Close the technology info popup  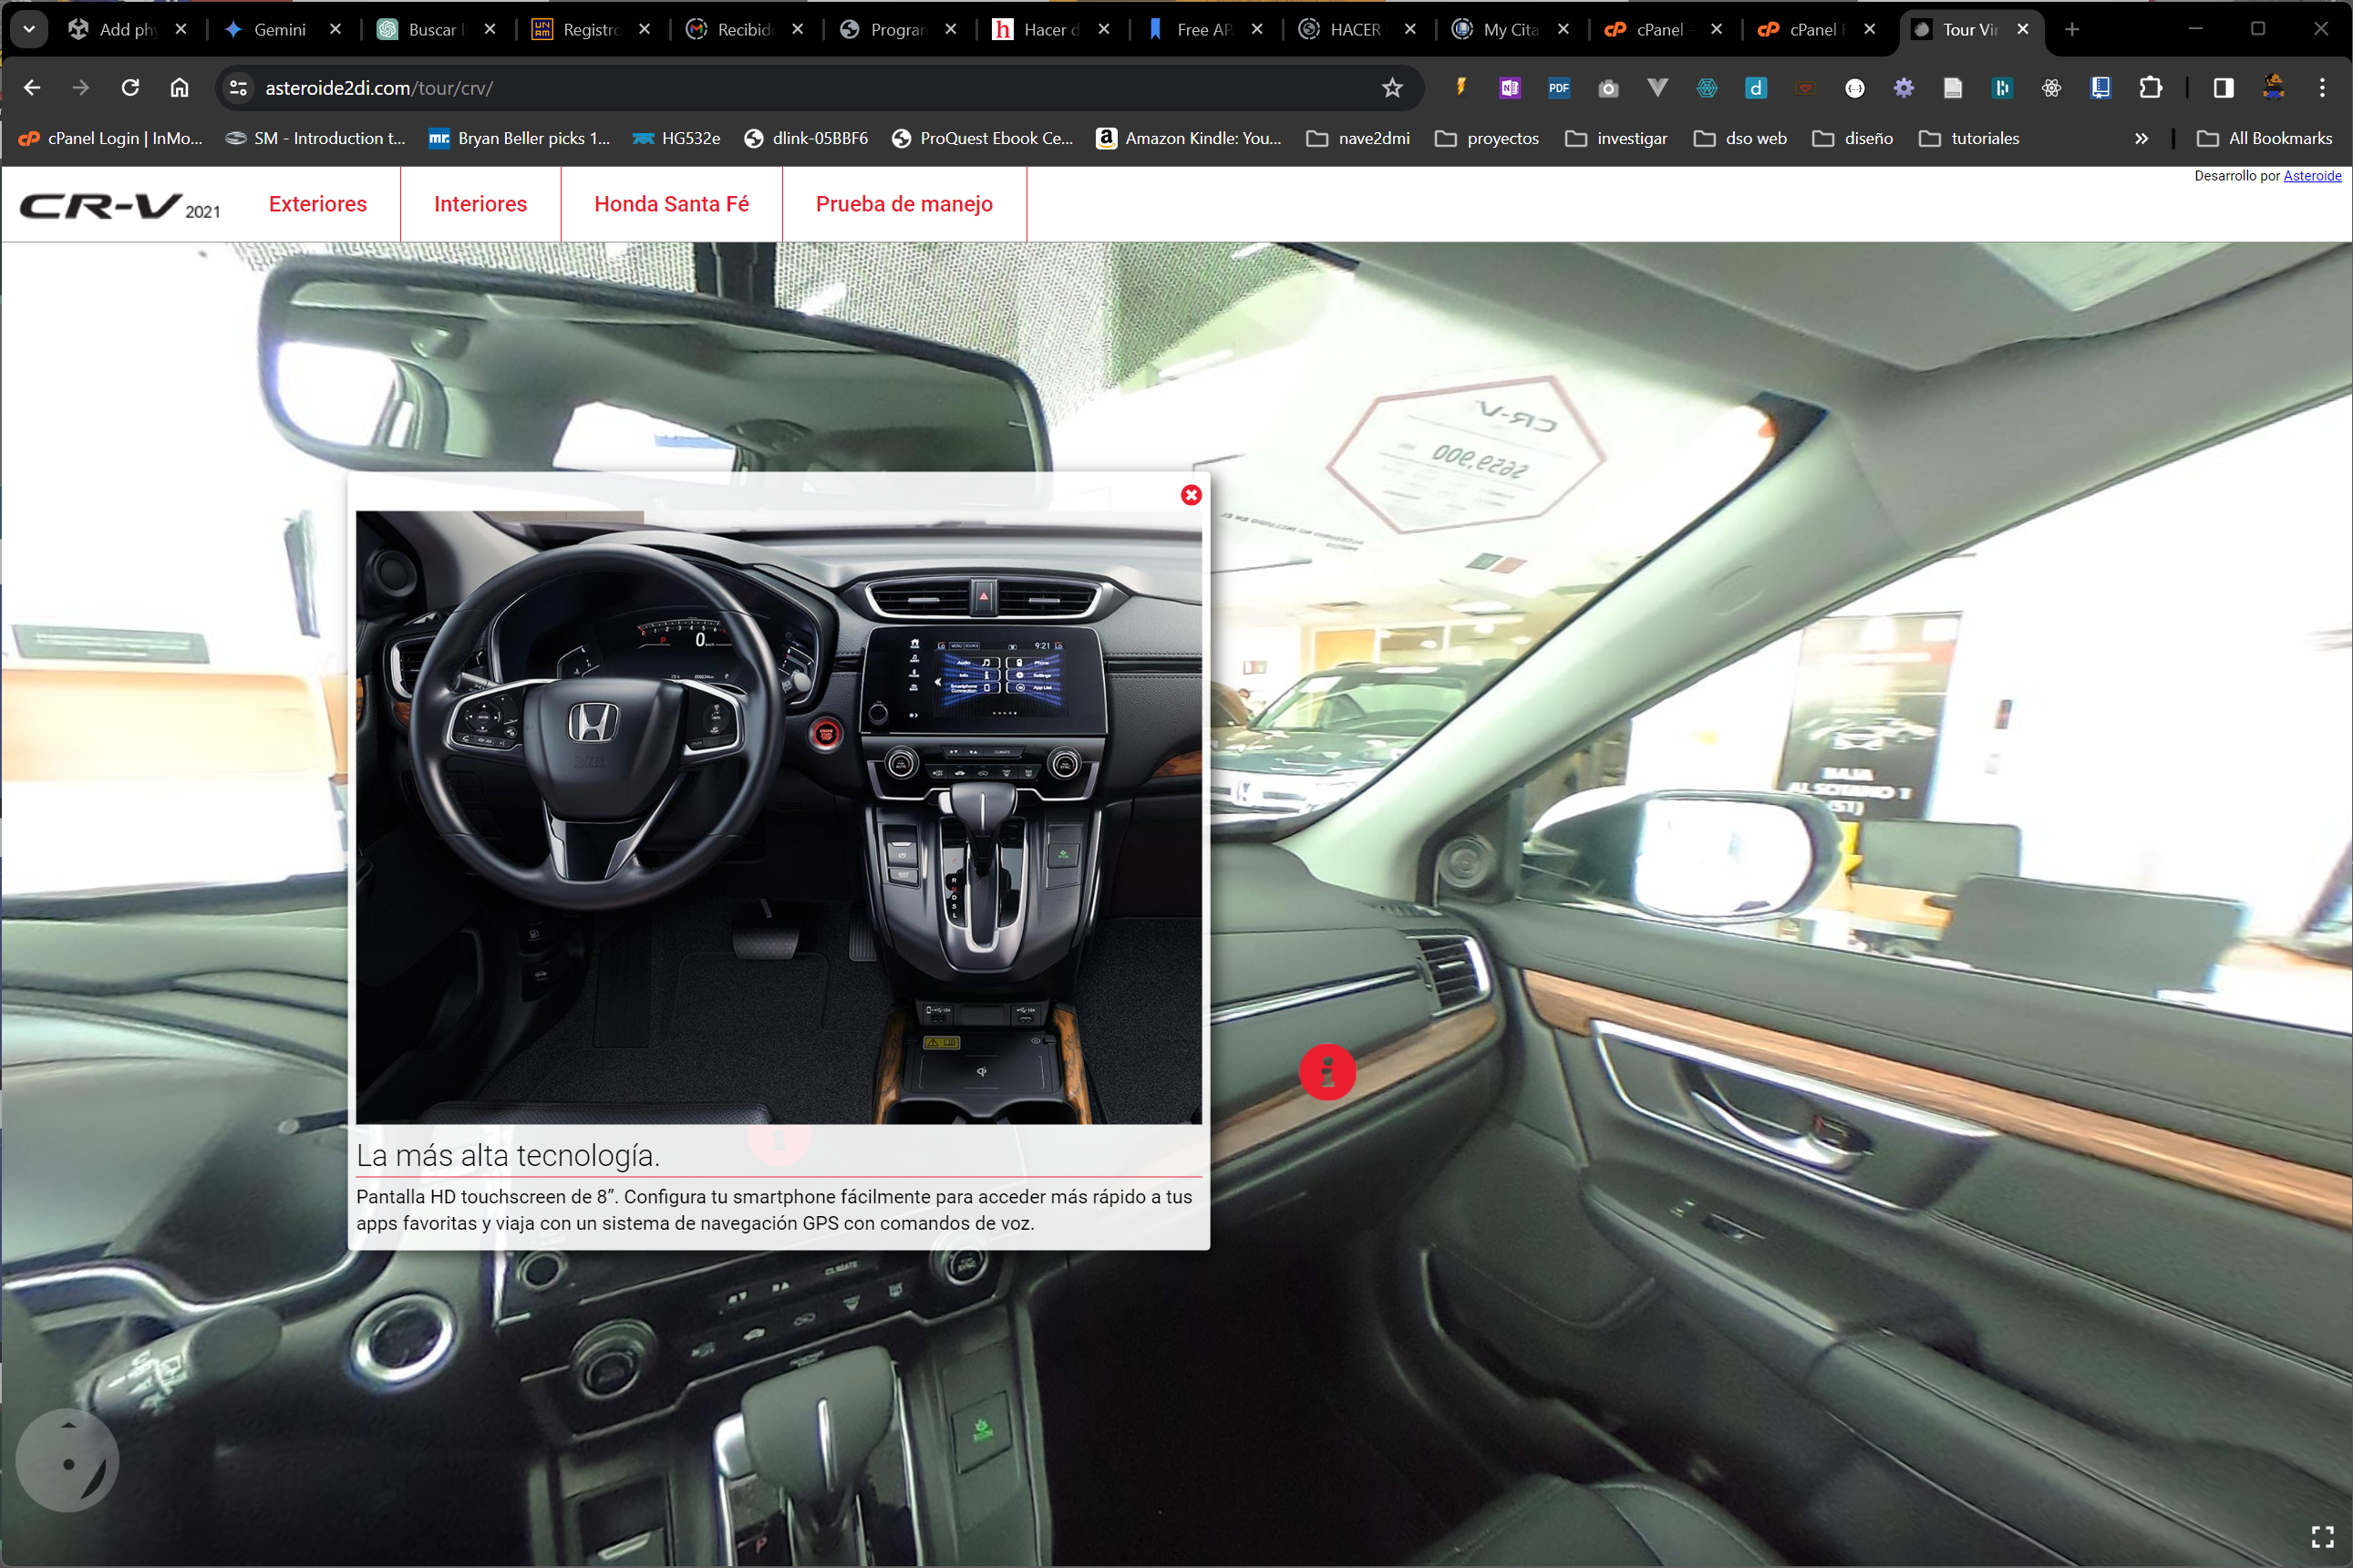(1190, 495)
